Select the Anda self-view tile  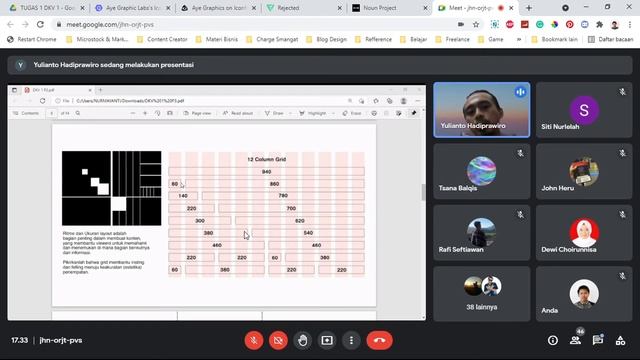point(584,294)
